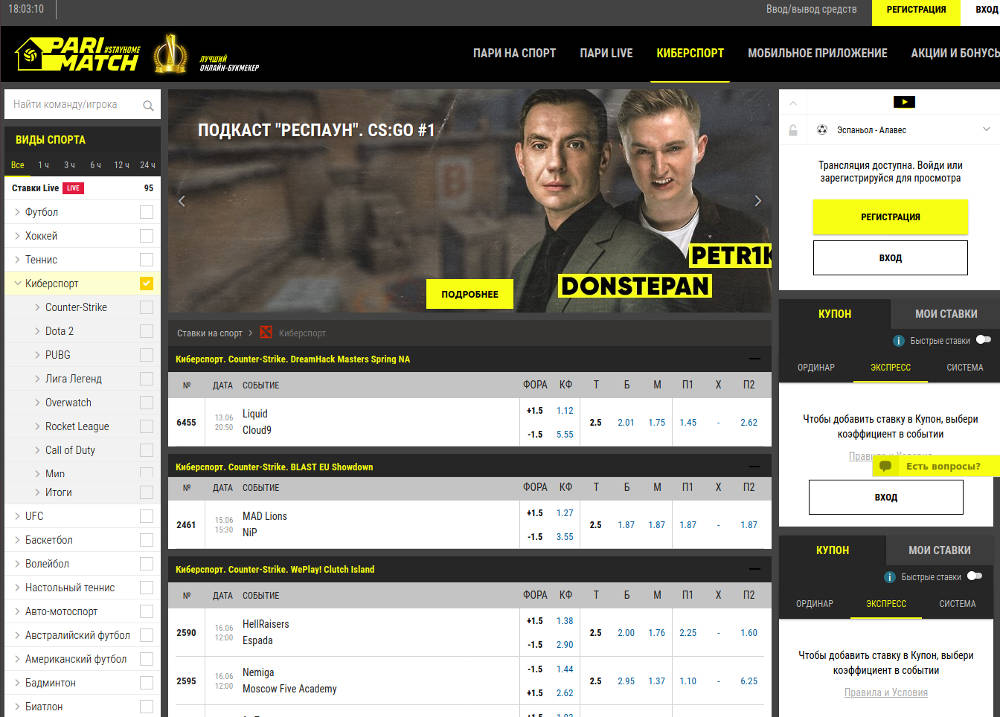Screen dimensions: 1000x717
Task: Select upper ОРДИНАР tab
Action: tap(816, 367)
